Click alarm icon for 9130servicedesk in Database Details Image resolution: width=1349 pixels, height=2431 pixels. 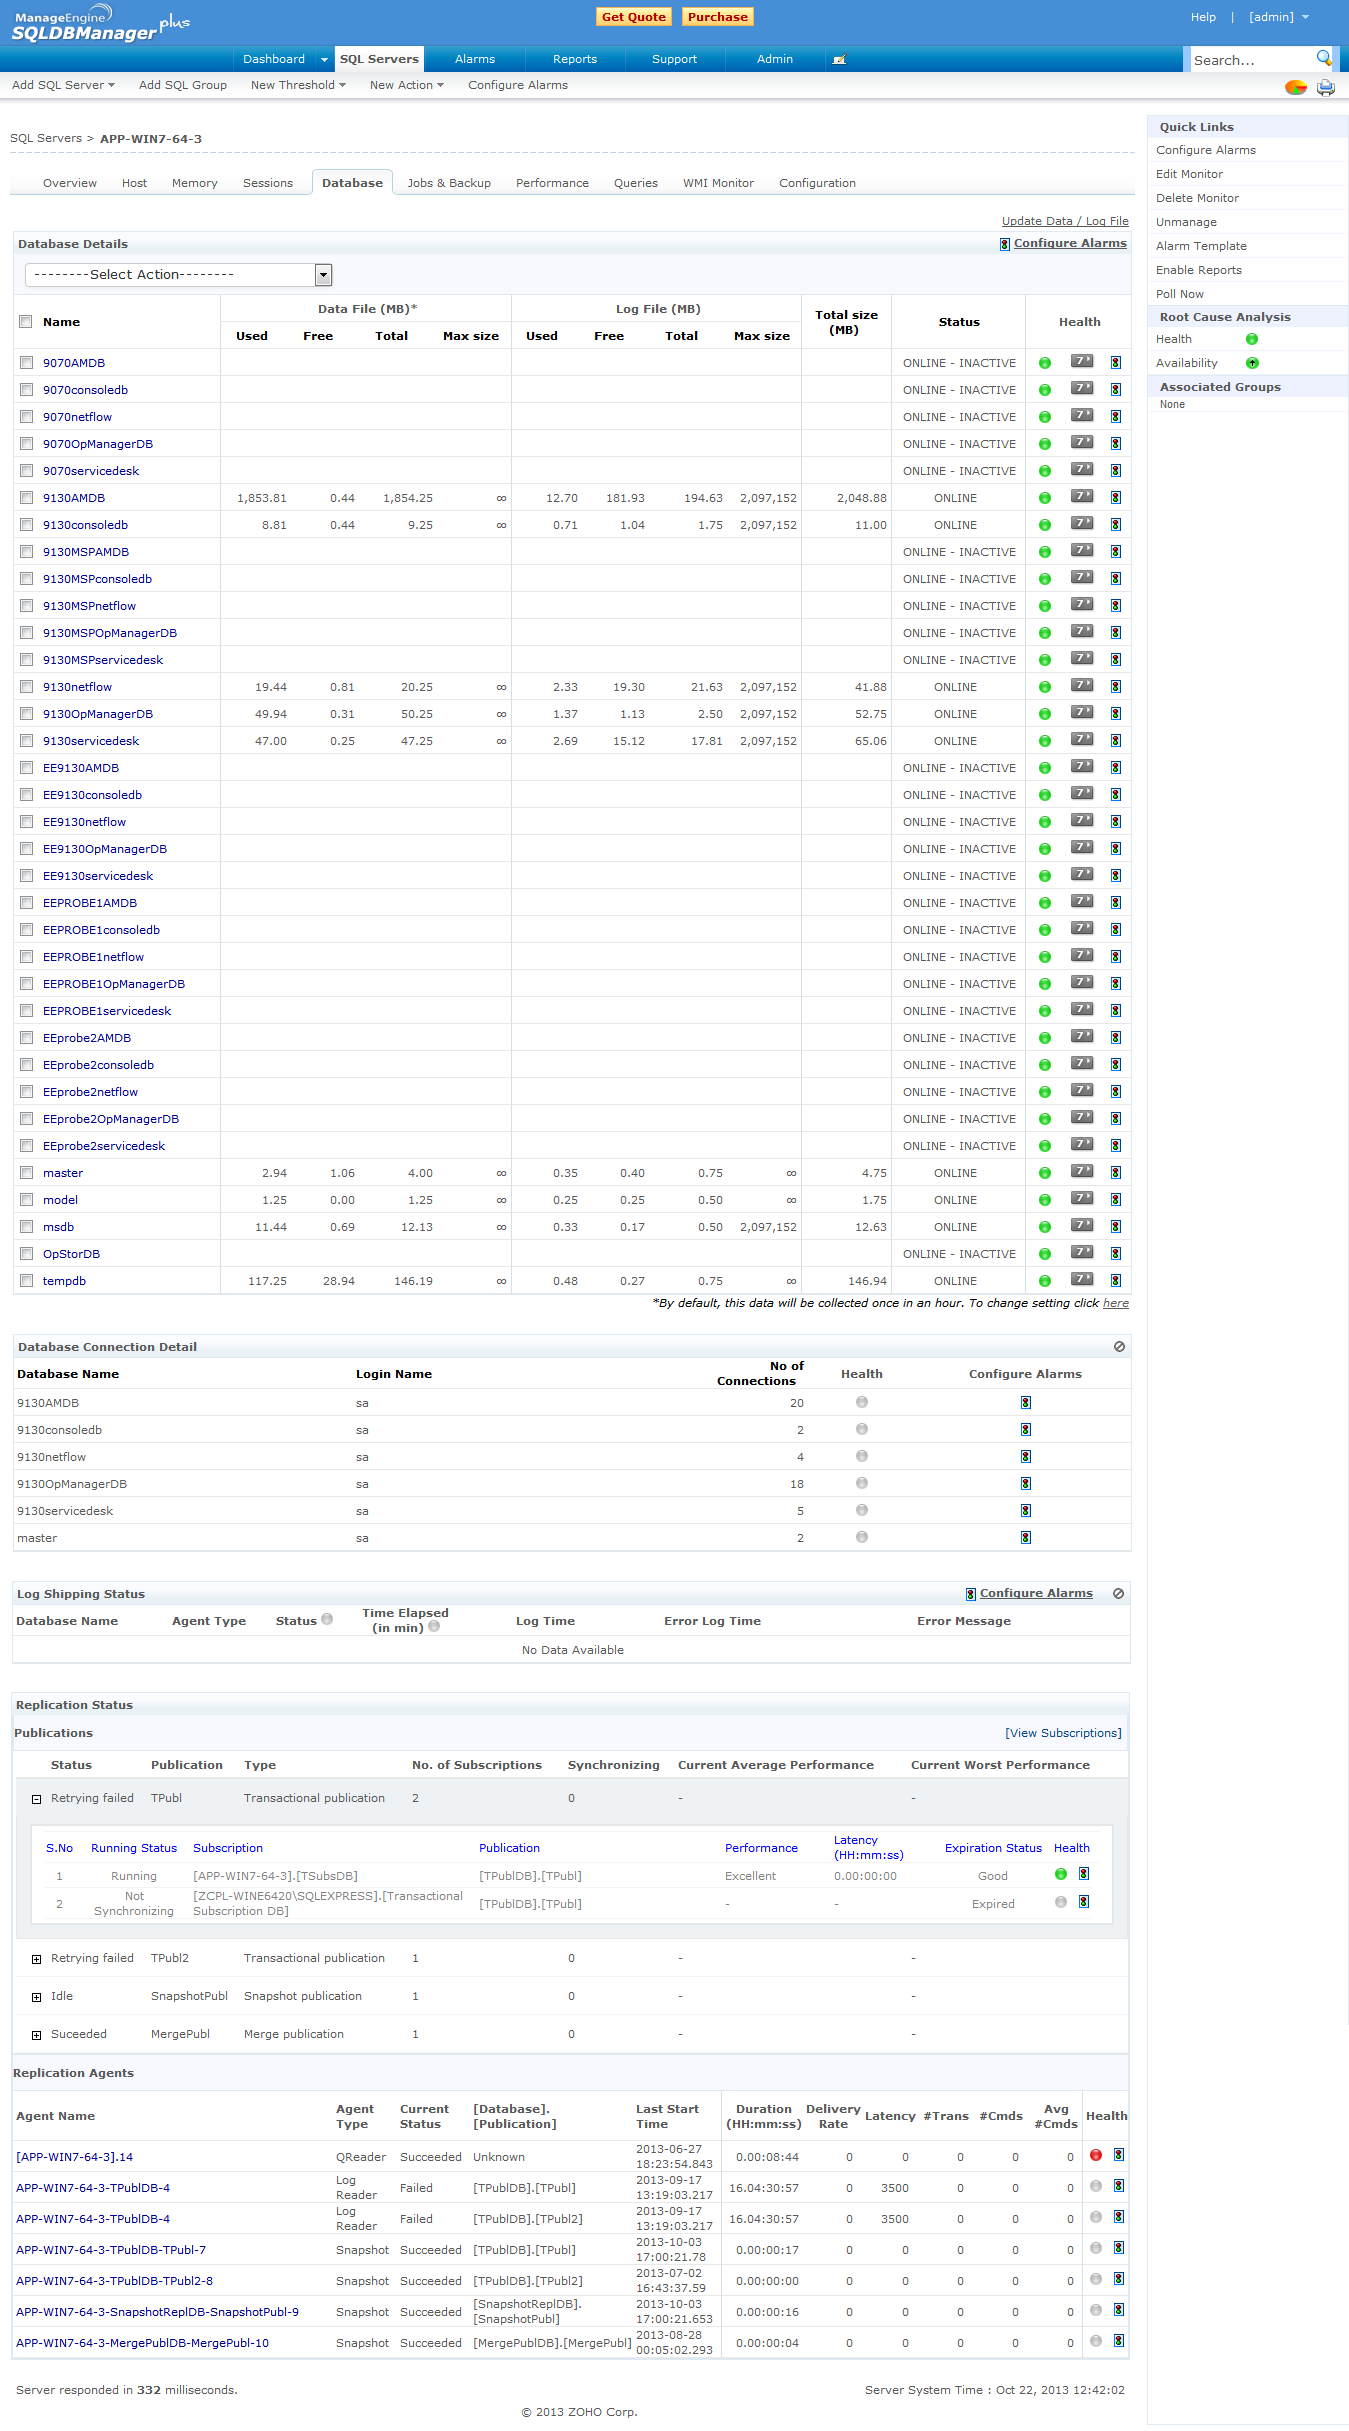[1116, 741]
